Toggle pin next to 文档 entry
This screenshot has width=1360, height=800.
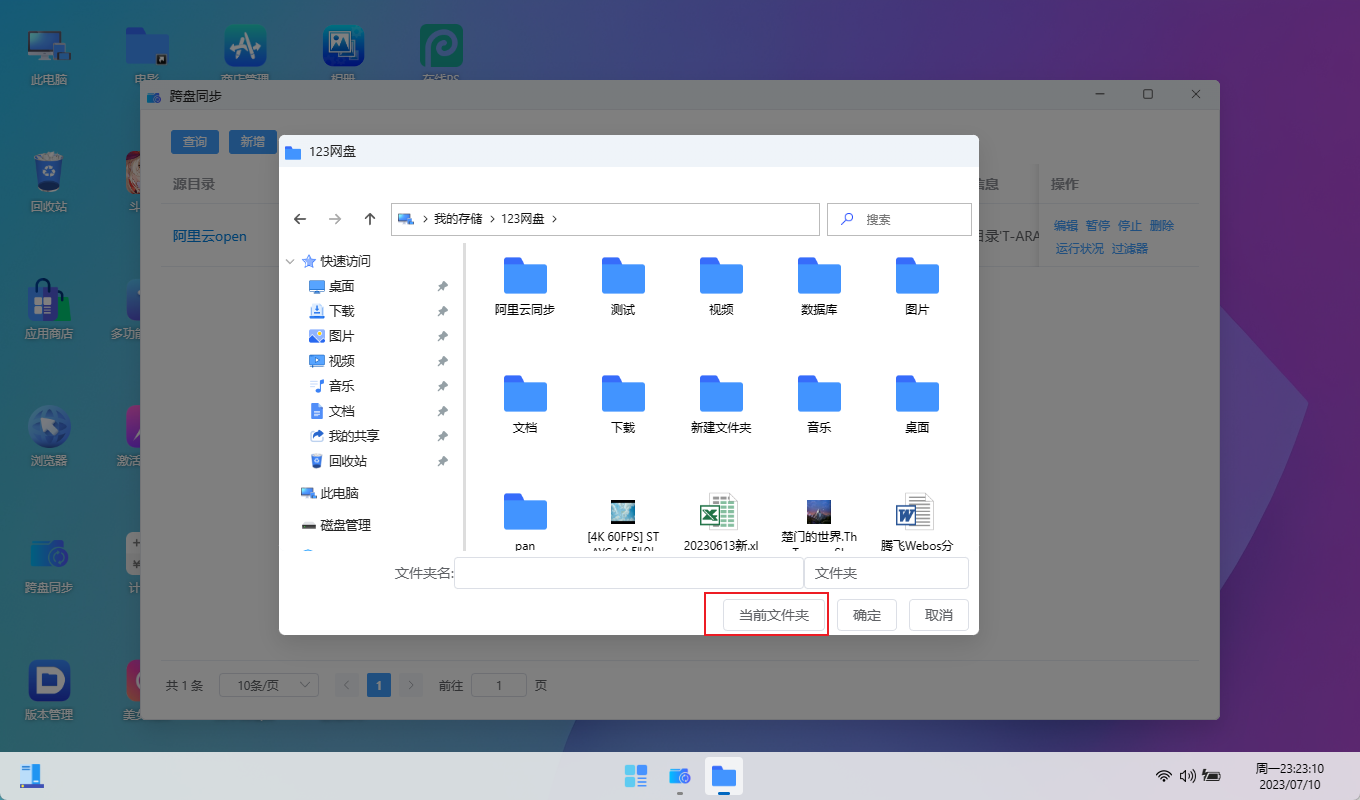pyautogui.click(x=442, y=411)
